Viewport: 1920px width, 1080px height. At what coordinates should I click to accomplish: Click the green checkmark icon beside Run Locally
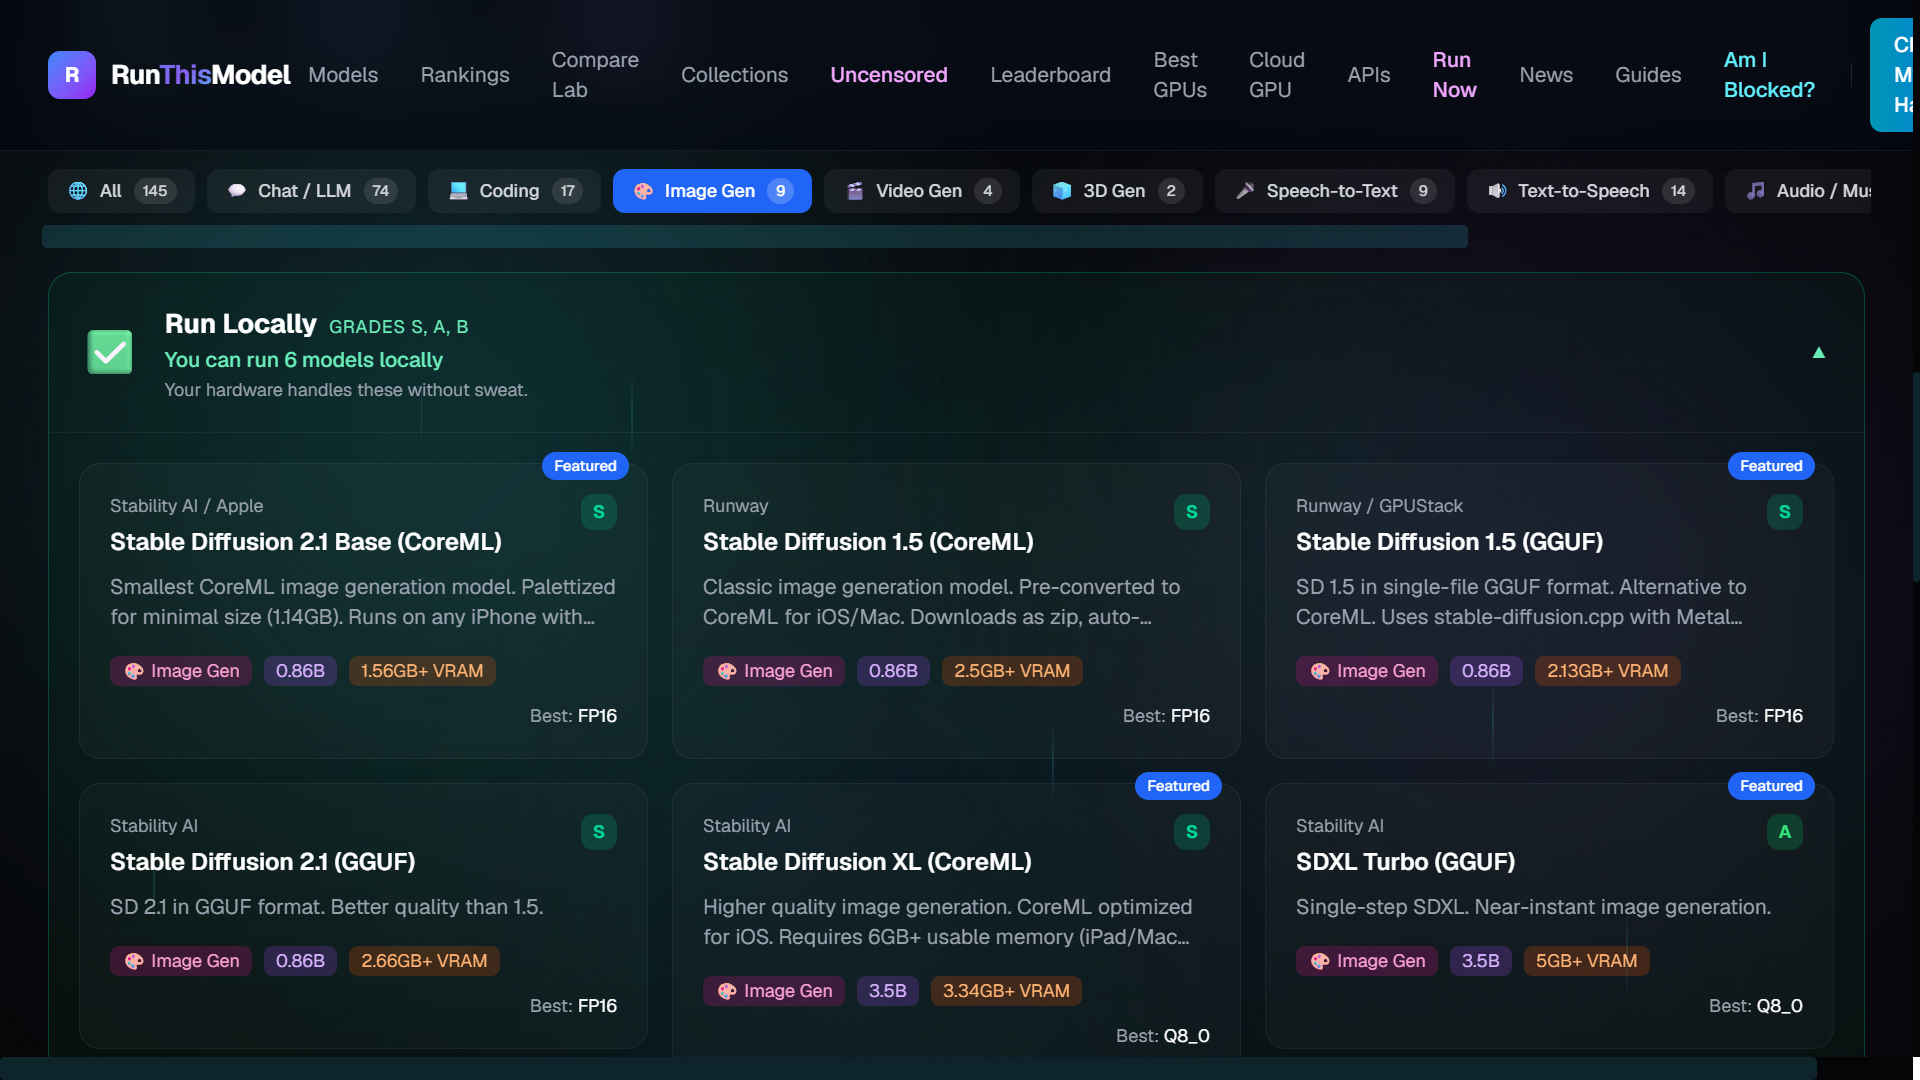[x=110, y=352]
